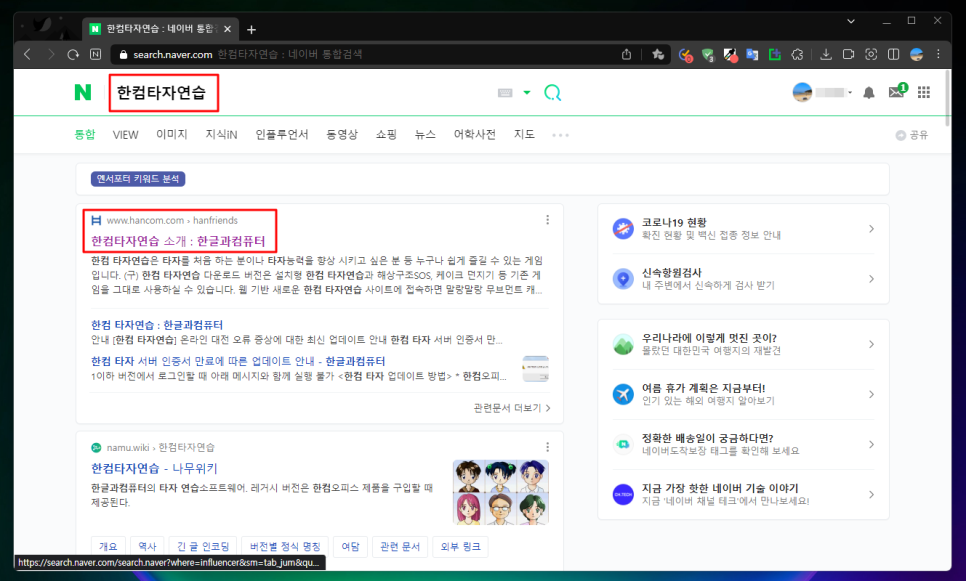
Task: Click the green Naver N logo
Action: tap(83, 92)
